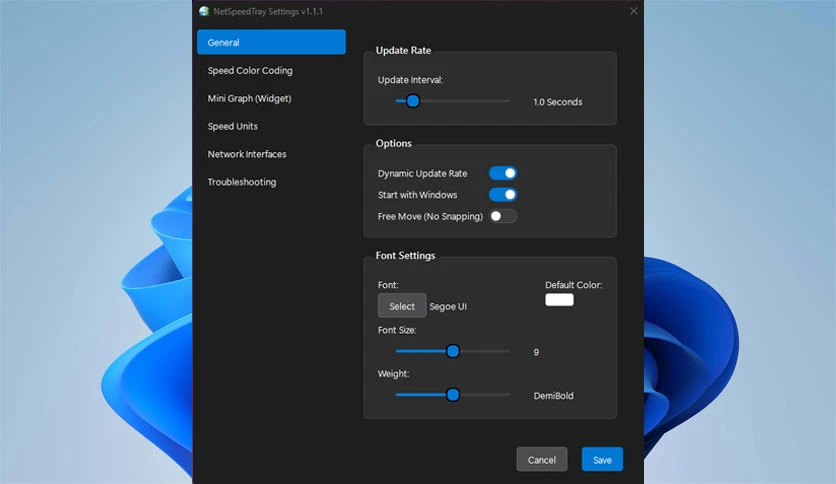This screenshot has height=484, width=836.
Task: Click the font Select button
Action: click(x=402, y=306)
